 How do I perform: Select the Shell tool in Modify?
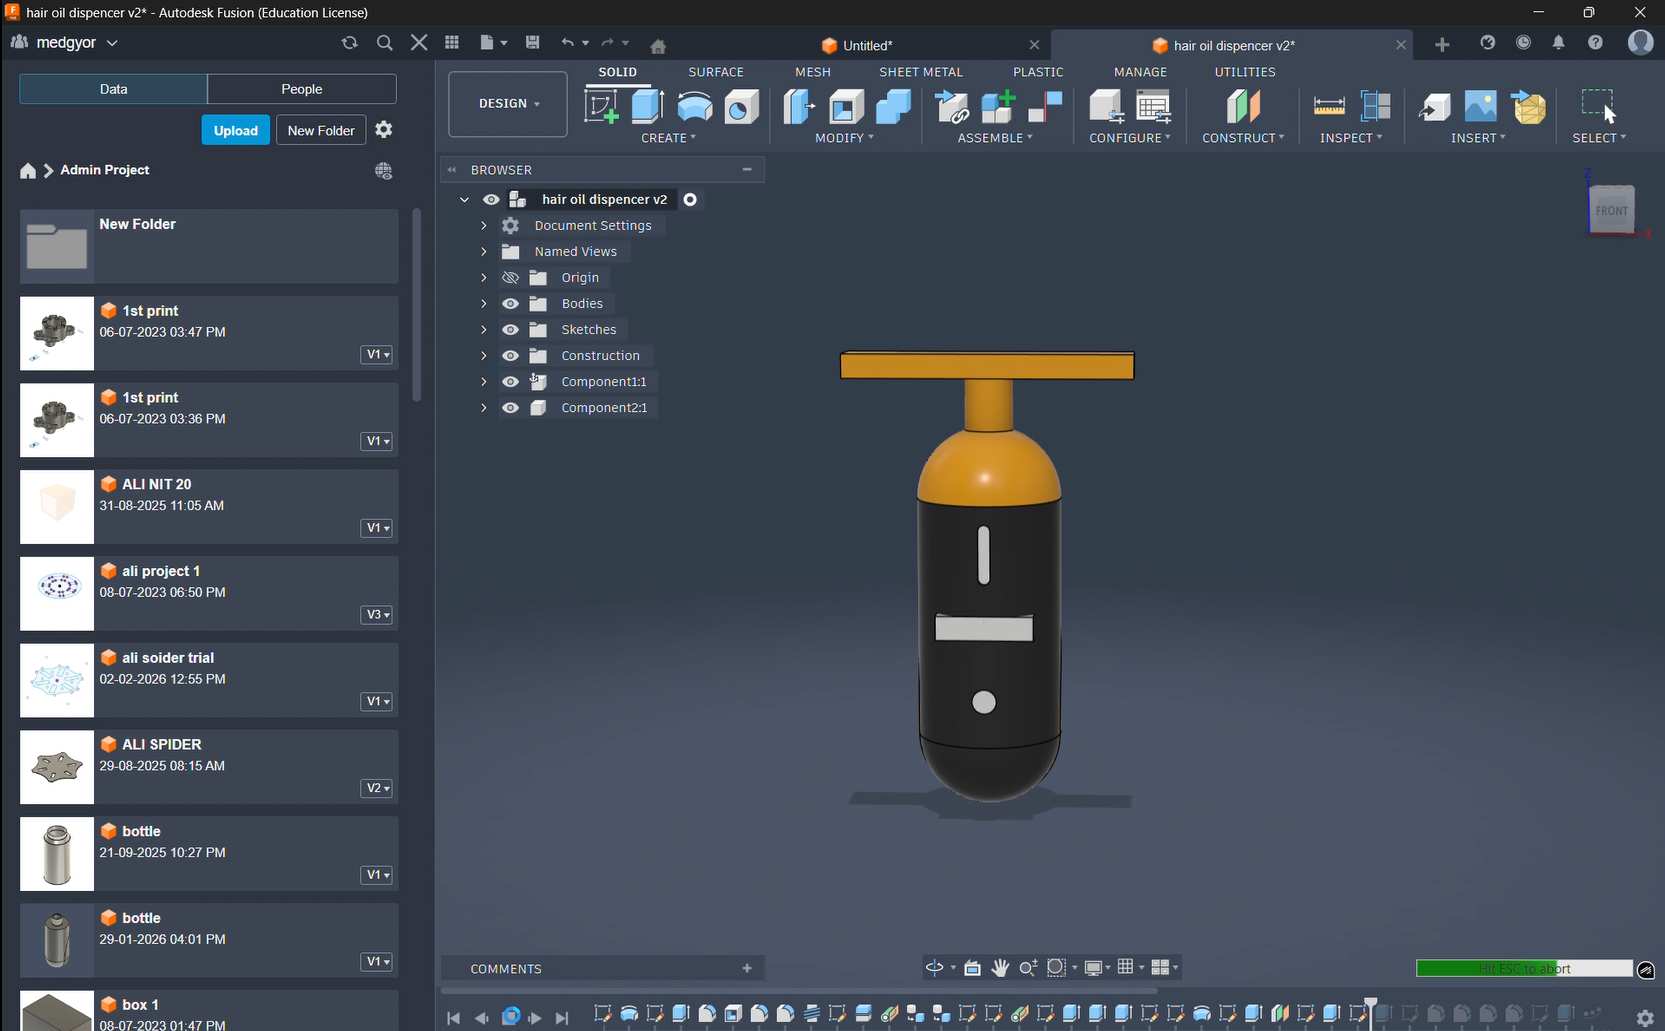(846, 106)
